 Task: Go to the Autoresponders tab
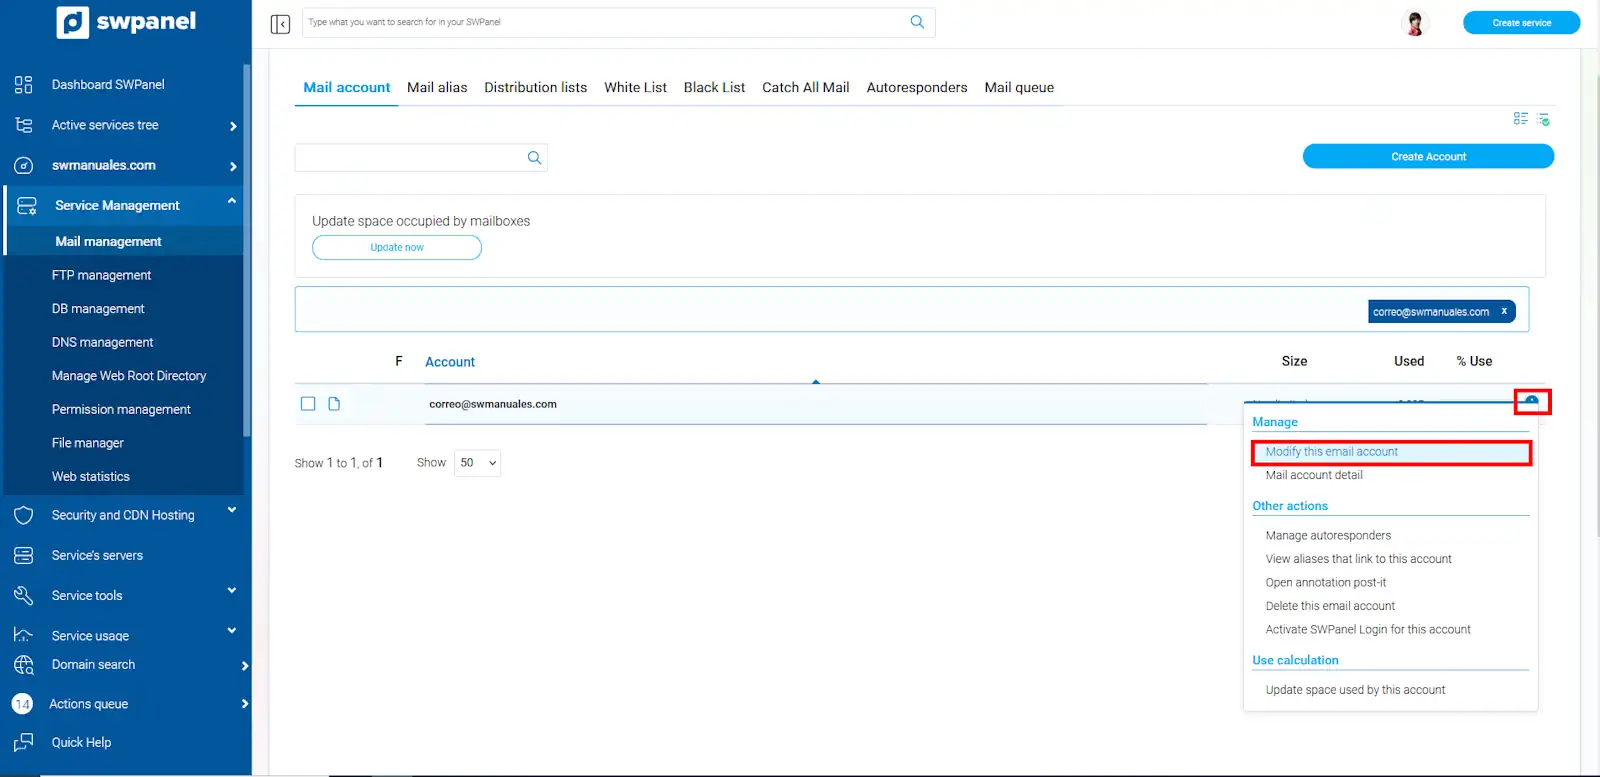[x=917, y=87]
